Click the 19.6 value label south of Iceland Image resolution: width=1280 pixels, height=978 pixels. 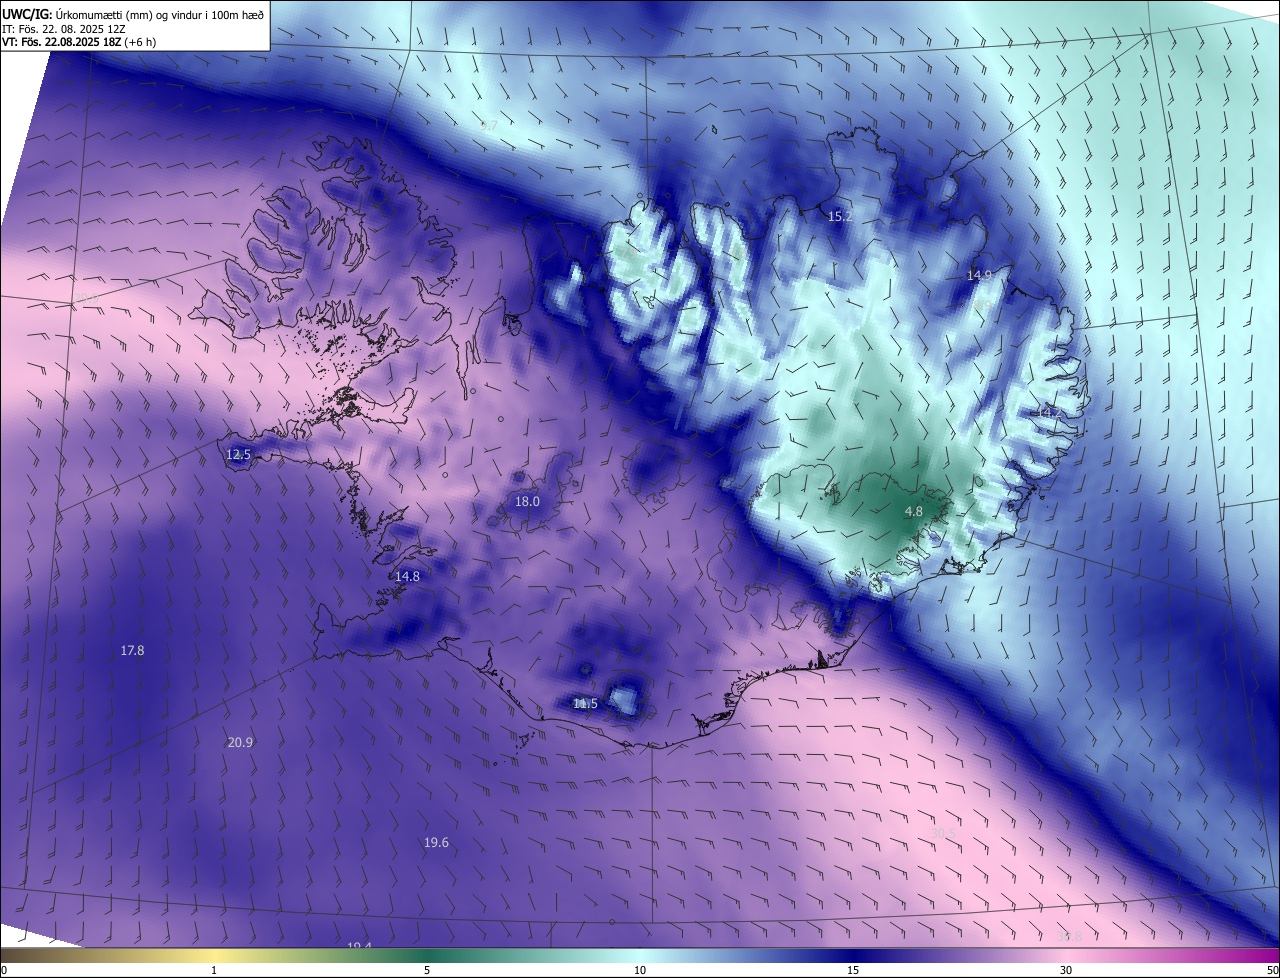click(436, 843)
